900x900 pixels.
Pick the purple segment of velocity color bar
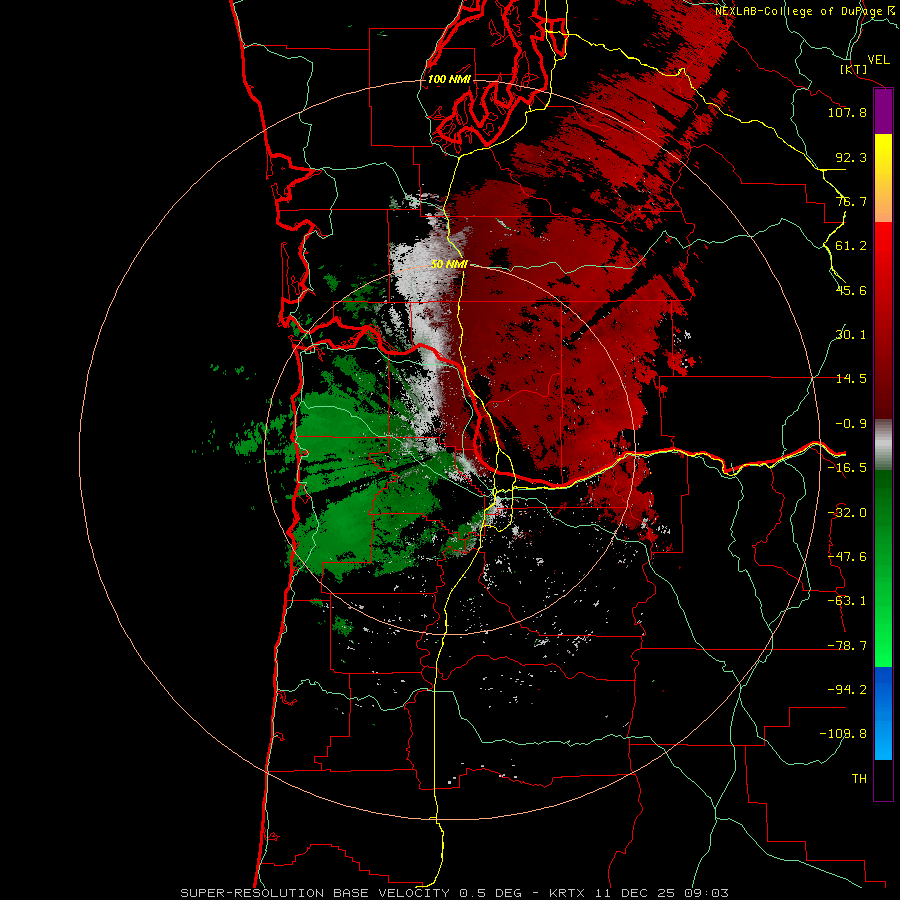pyautogui.click(x=883, y=111)
